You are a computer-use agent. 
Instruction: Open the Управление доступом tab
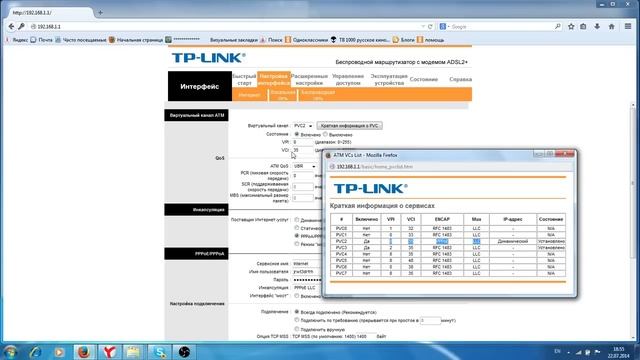coord(348,80)
